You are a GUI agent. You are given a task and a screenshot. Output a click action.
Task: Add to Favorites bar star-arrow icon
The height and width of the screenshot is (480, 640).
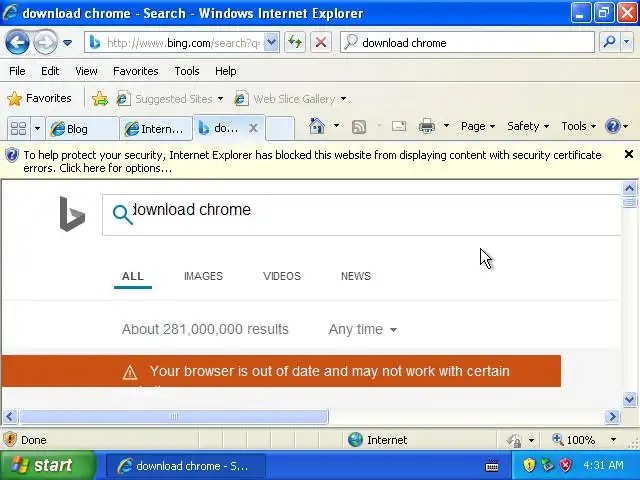click(100, 99)
